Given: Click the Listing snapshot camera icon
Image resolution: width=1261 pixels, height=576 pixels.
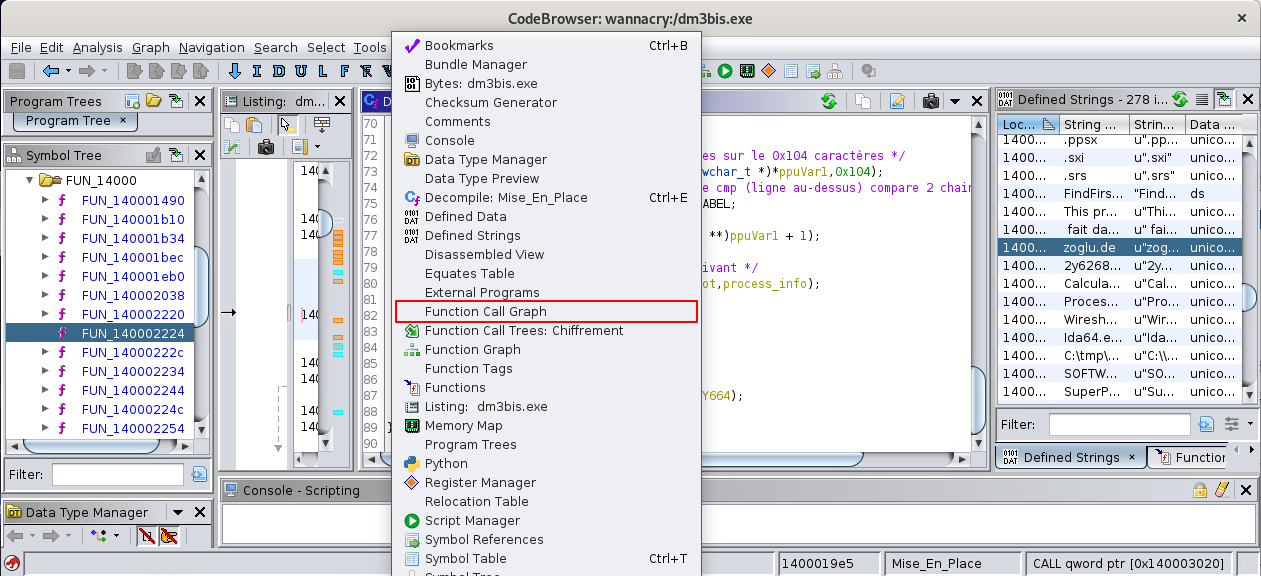Looking at the screenshot, I should (266, 147).
